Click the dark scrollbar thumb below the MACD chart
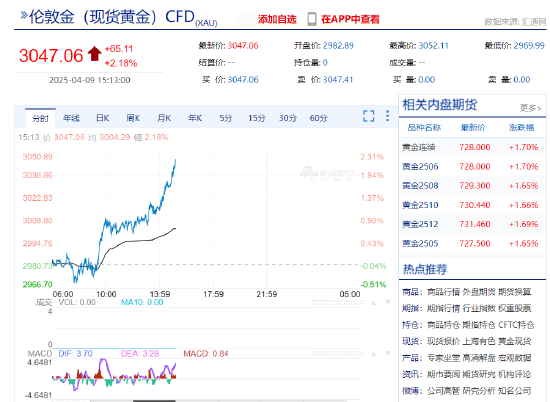The image size is (550, 402). coord(154,401)
